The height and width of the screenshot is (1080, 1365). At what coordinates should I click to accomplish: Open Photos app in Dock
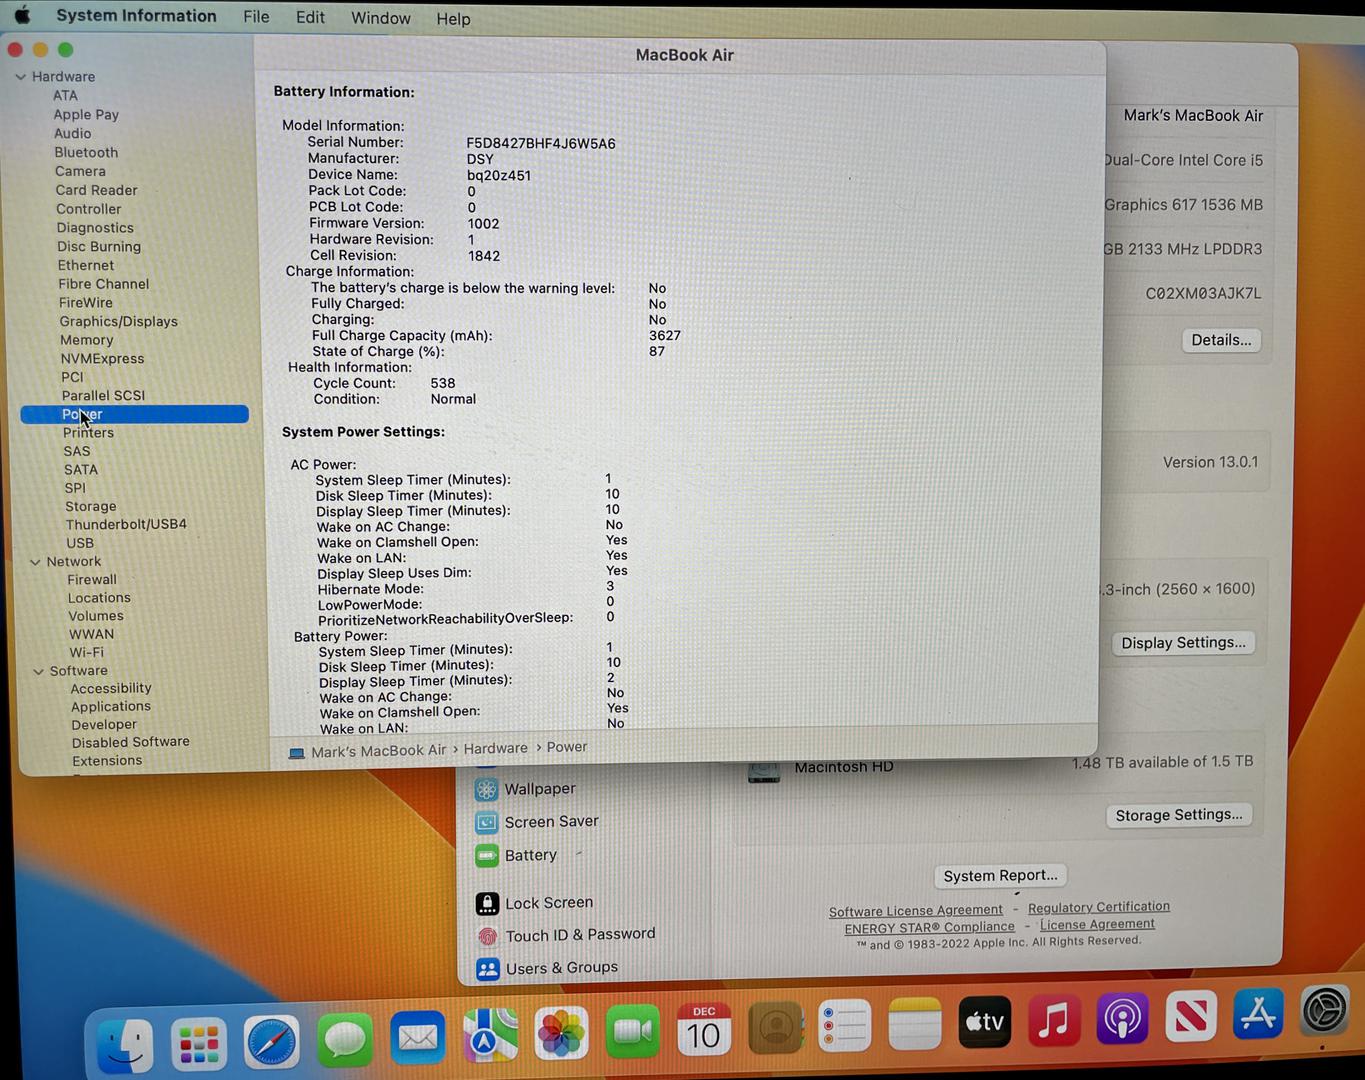[561, 1034]
